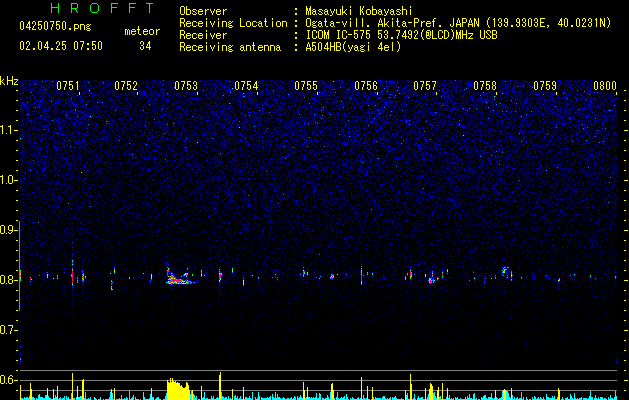The image size is (629, 400).
Task: Click the 0759 time marker
Action: pos(545,86)
